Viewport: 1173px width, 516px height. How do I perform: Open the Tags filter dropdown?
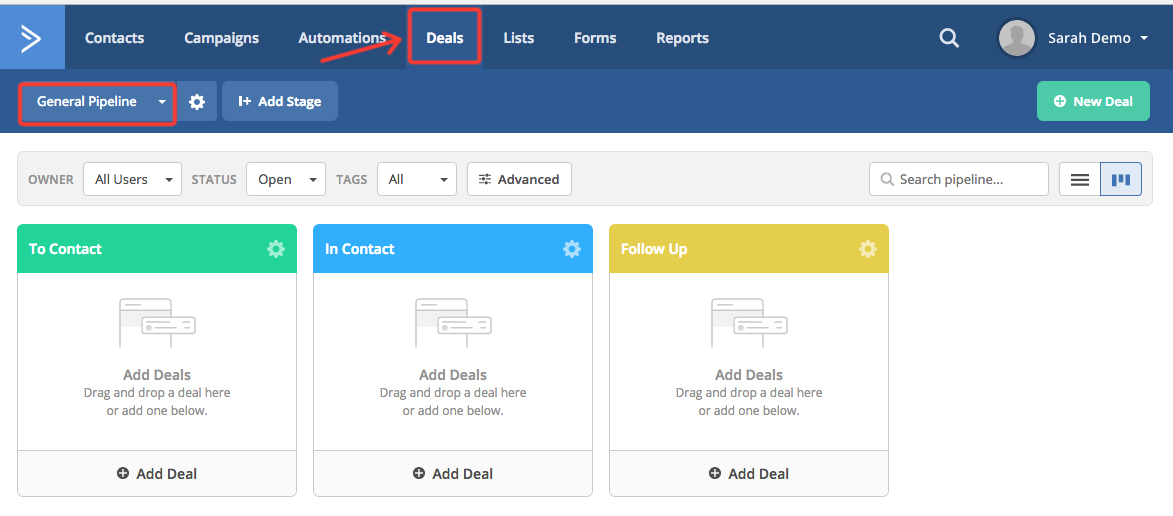tap(418, 180)
